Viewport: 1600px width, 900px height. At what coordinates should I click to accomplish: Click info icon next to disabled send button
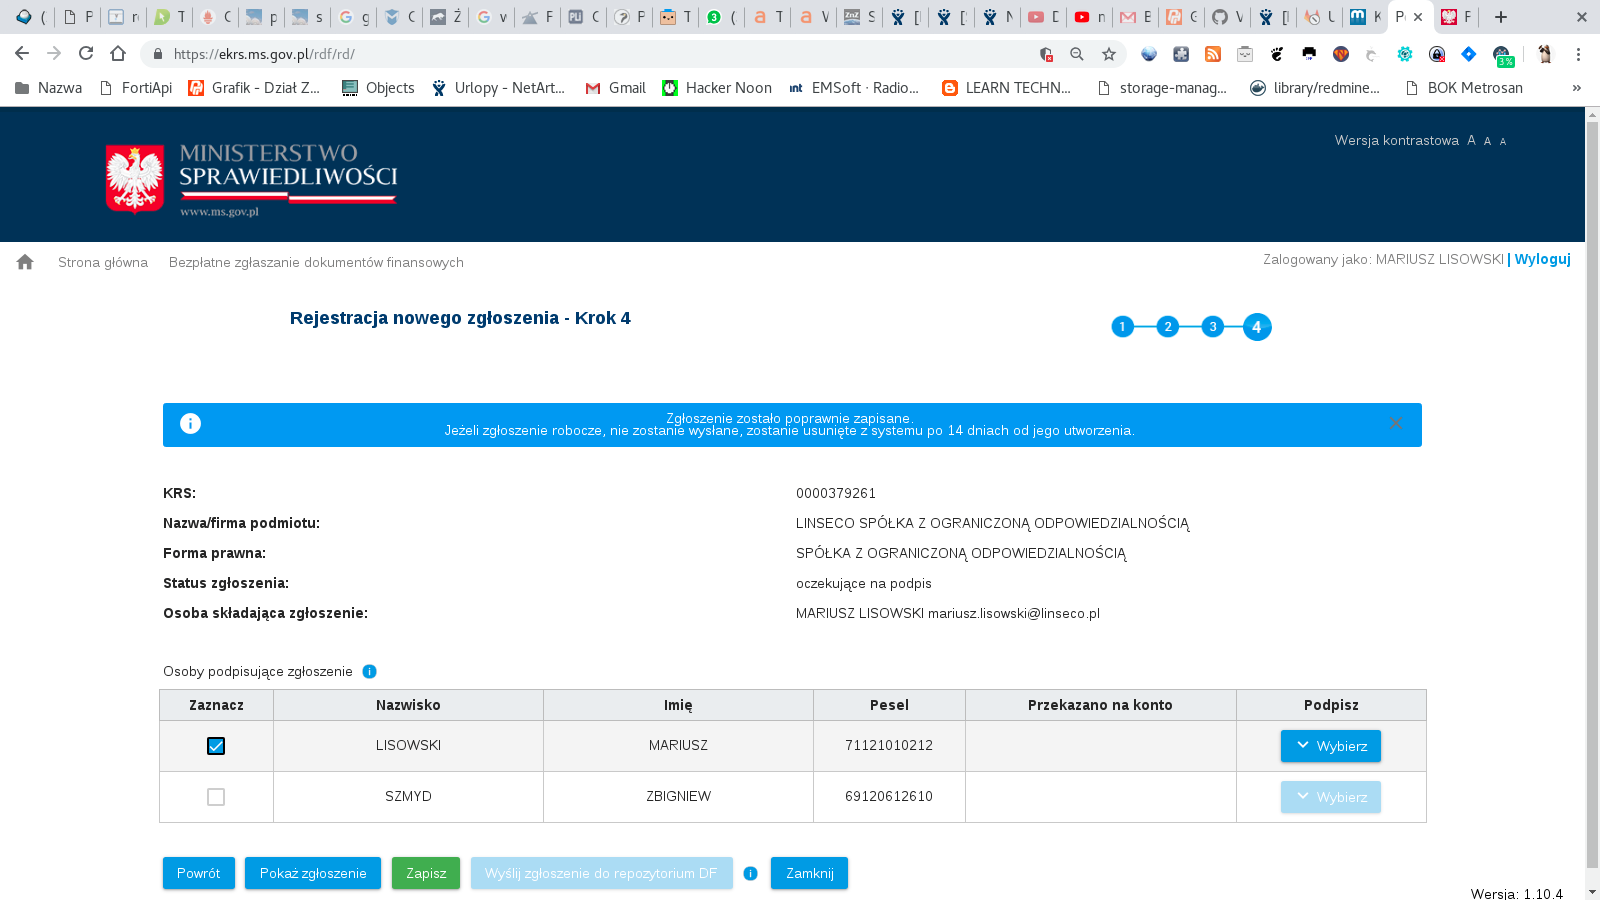click(x=750, y=874)
